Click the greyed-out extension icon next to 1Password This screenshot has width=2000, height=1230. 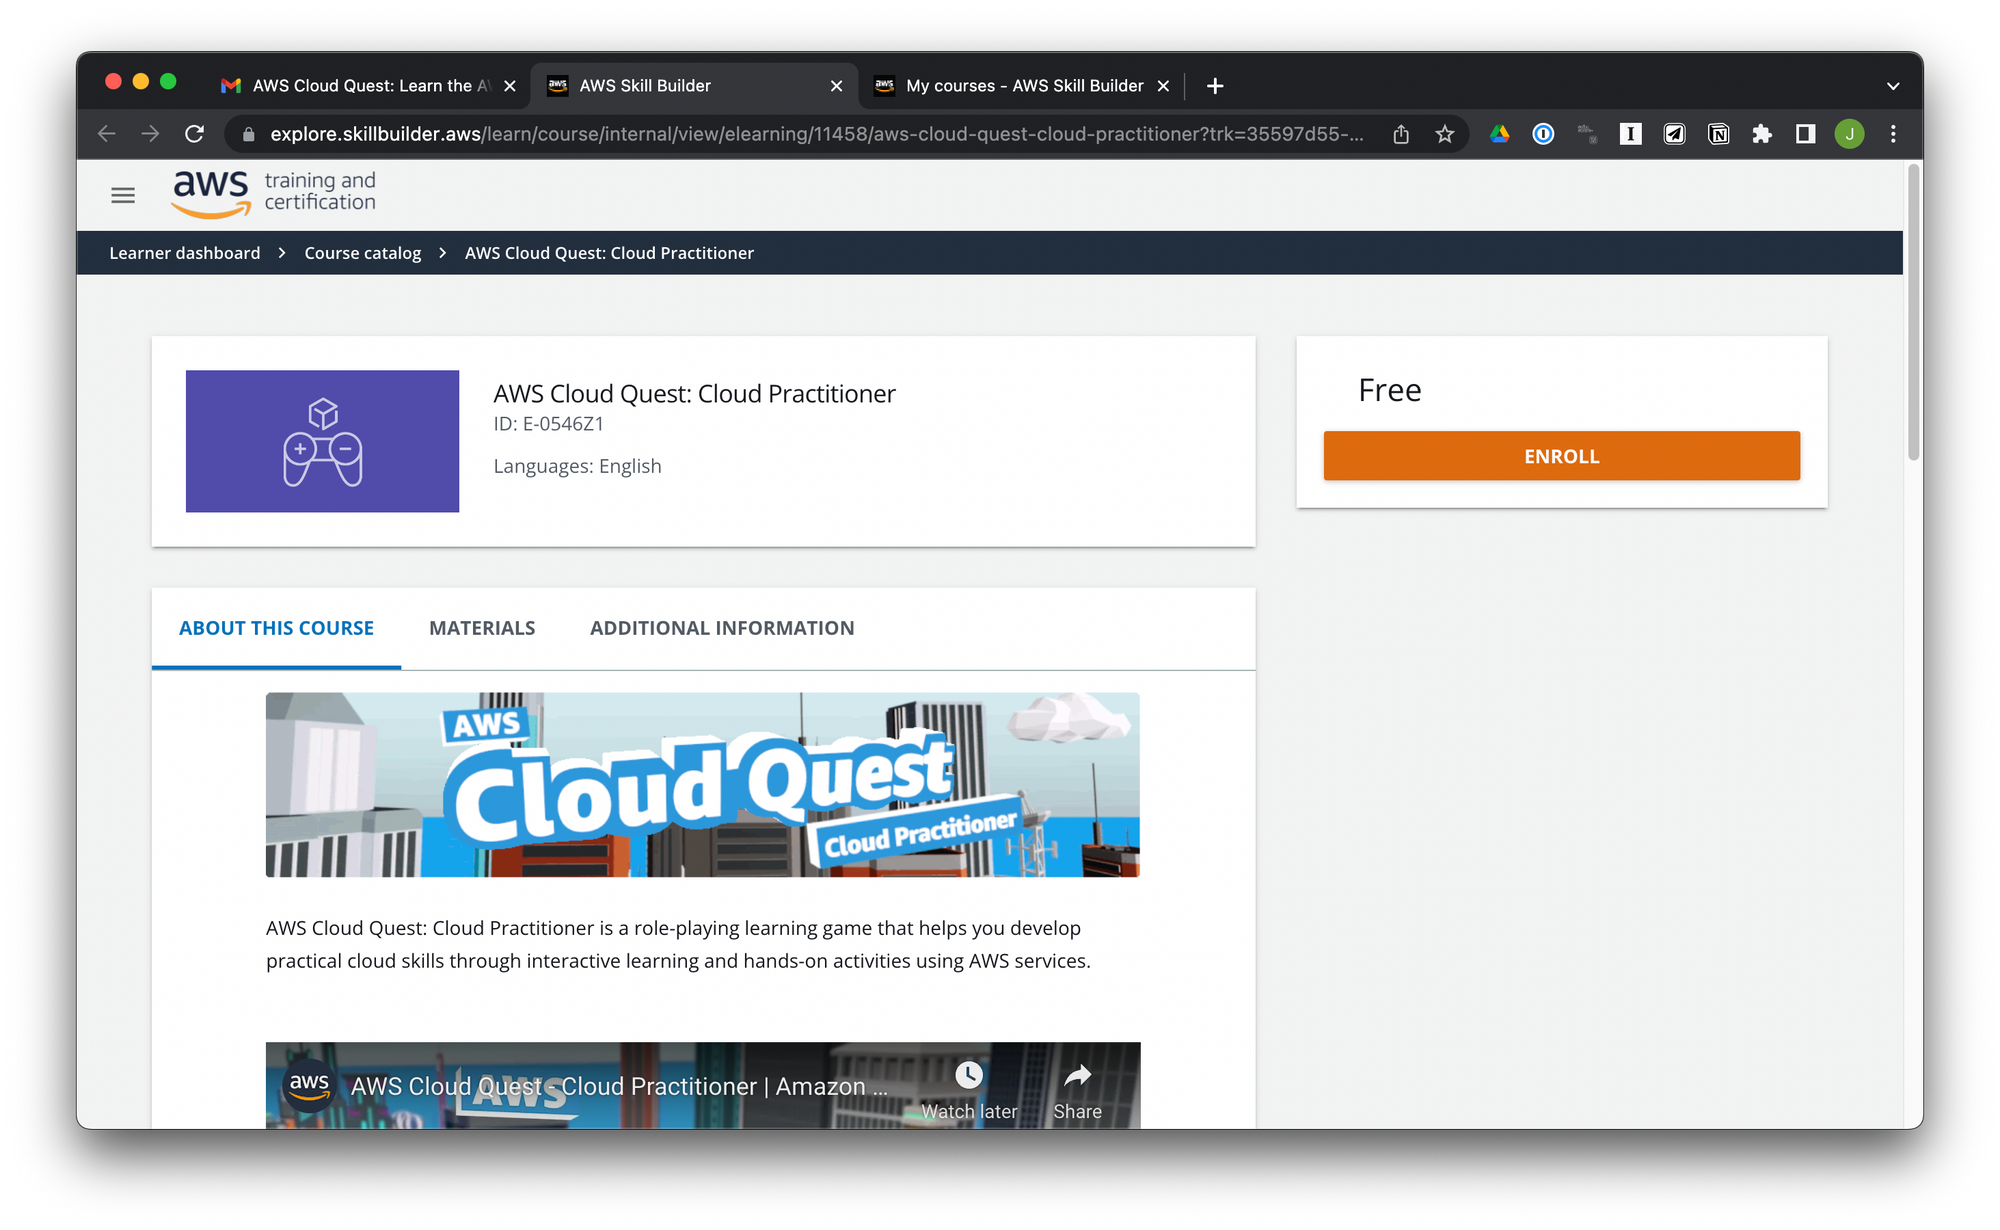point(1587,134)
